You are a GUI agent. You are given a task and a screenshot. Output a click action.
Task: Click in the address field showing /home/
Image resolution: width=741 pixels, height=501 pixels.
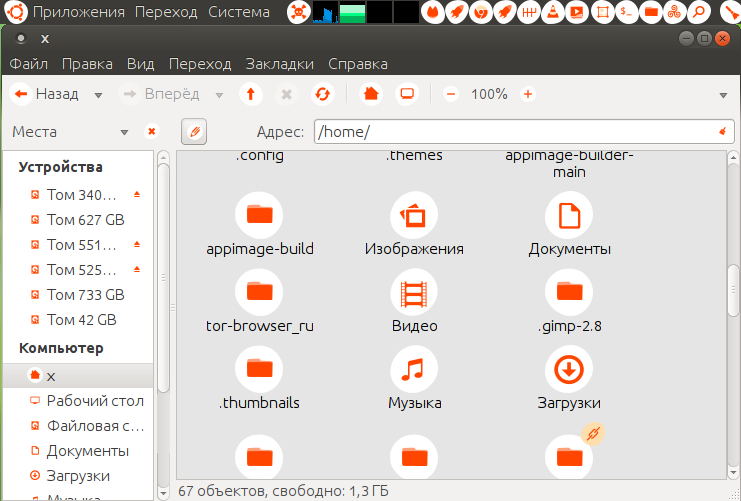(524, 131)
